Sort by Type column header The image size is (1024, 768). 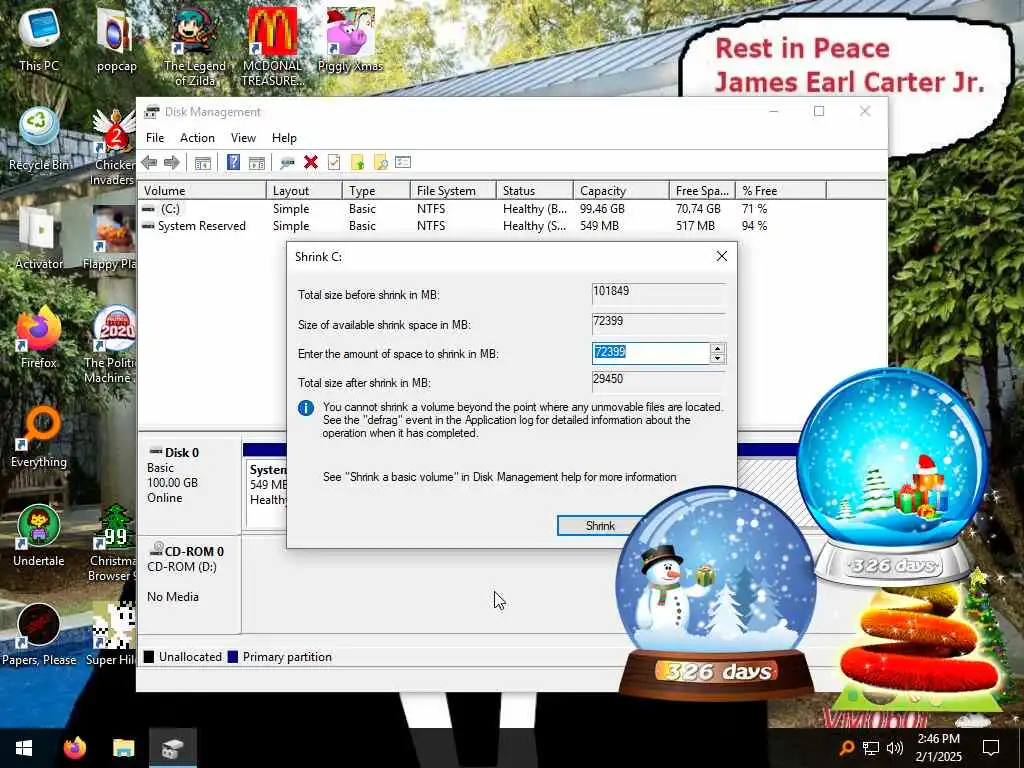pyautogui.click(x=376, y=191)
